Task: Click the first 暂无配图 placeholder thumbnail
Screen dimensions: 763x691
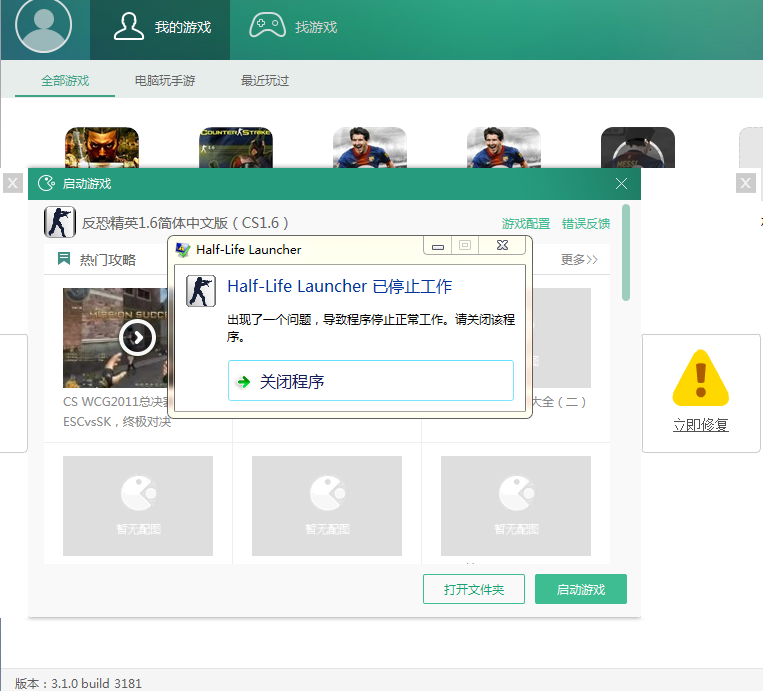Action: coord(138,506)
